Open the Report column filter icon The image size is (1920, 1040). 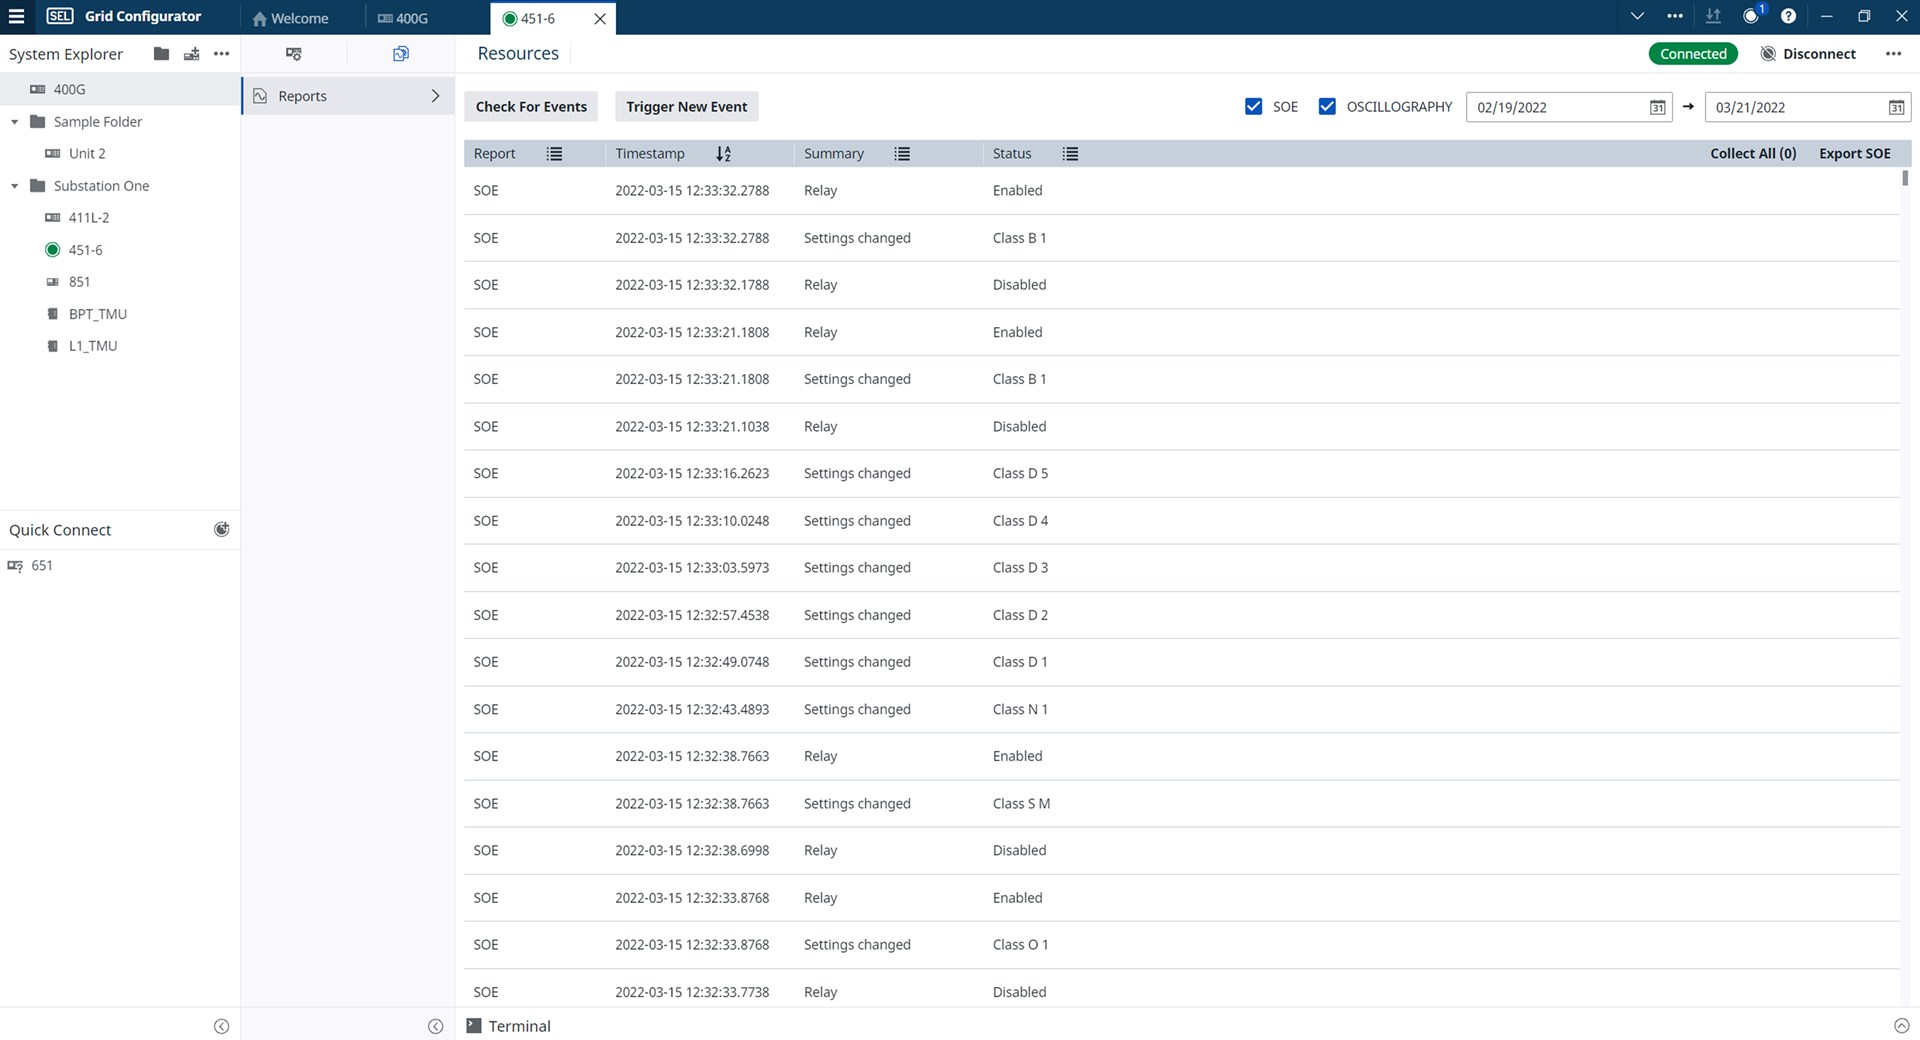coord(555,154)
